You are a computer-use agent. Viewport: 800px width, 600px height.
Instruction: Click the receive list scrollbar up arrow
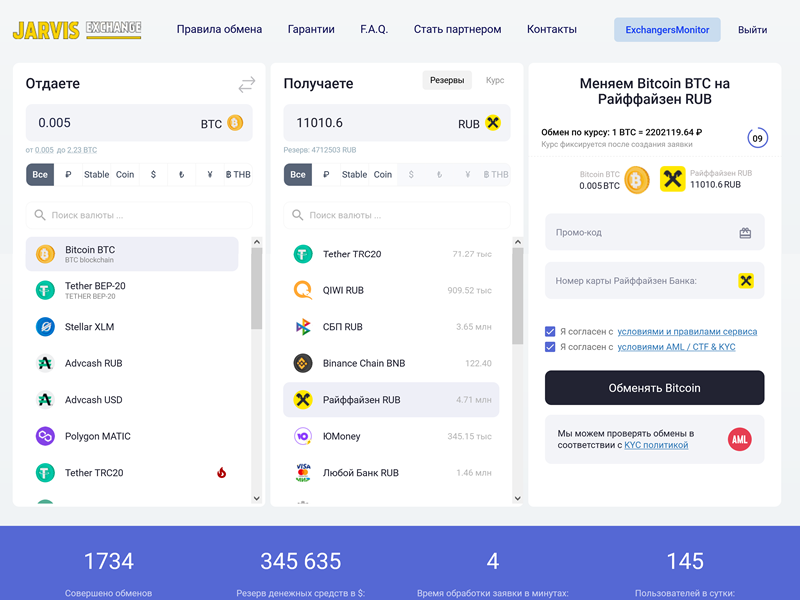[517, 242]
